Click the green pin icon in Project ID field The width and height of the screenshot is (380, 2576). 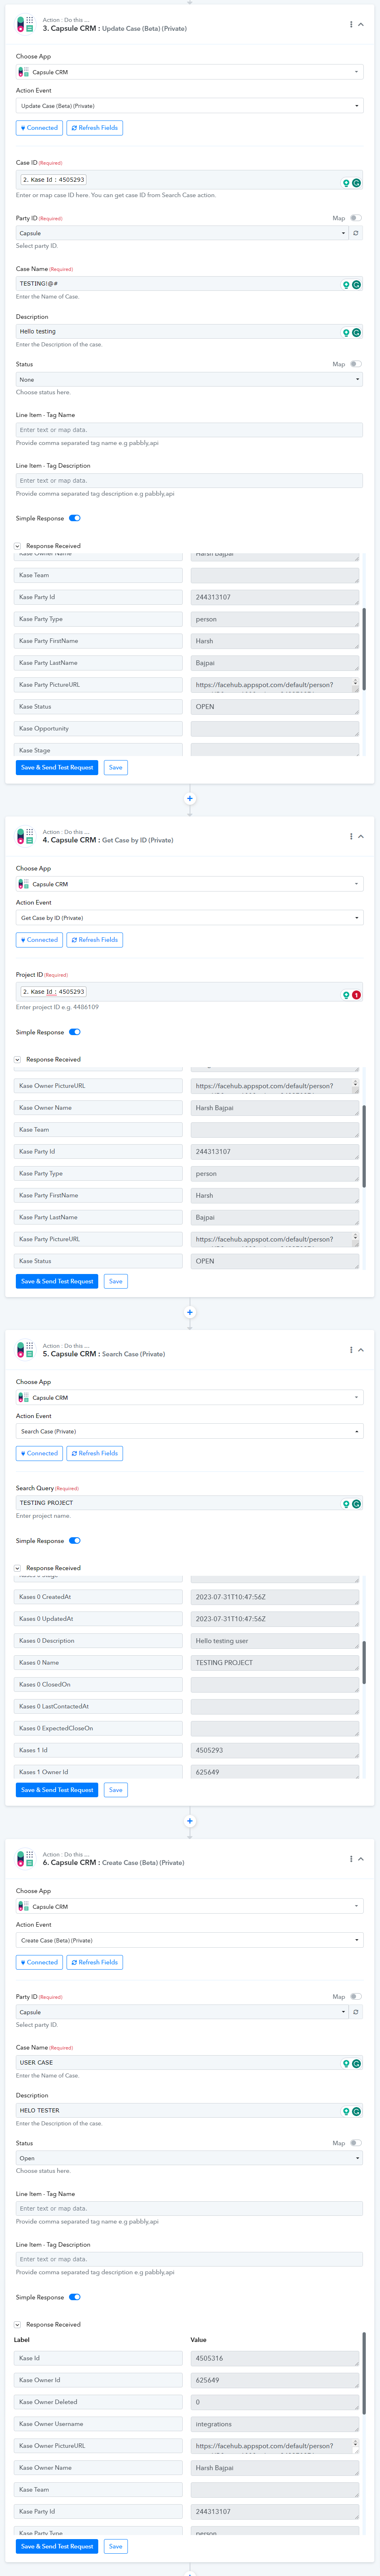[x=346, y=995]
